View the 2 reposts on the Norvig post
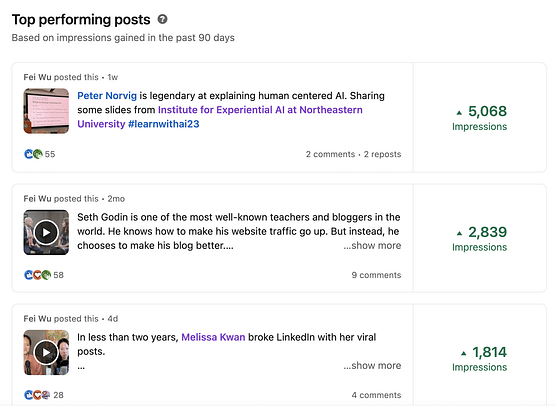This screenshot has height=406, width=556. pyautogui.click(x=382, y=154)
